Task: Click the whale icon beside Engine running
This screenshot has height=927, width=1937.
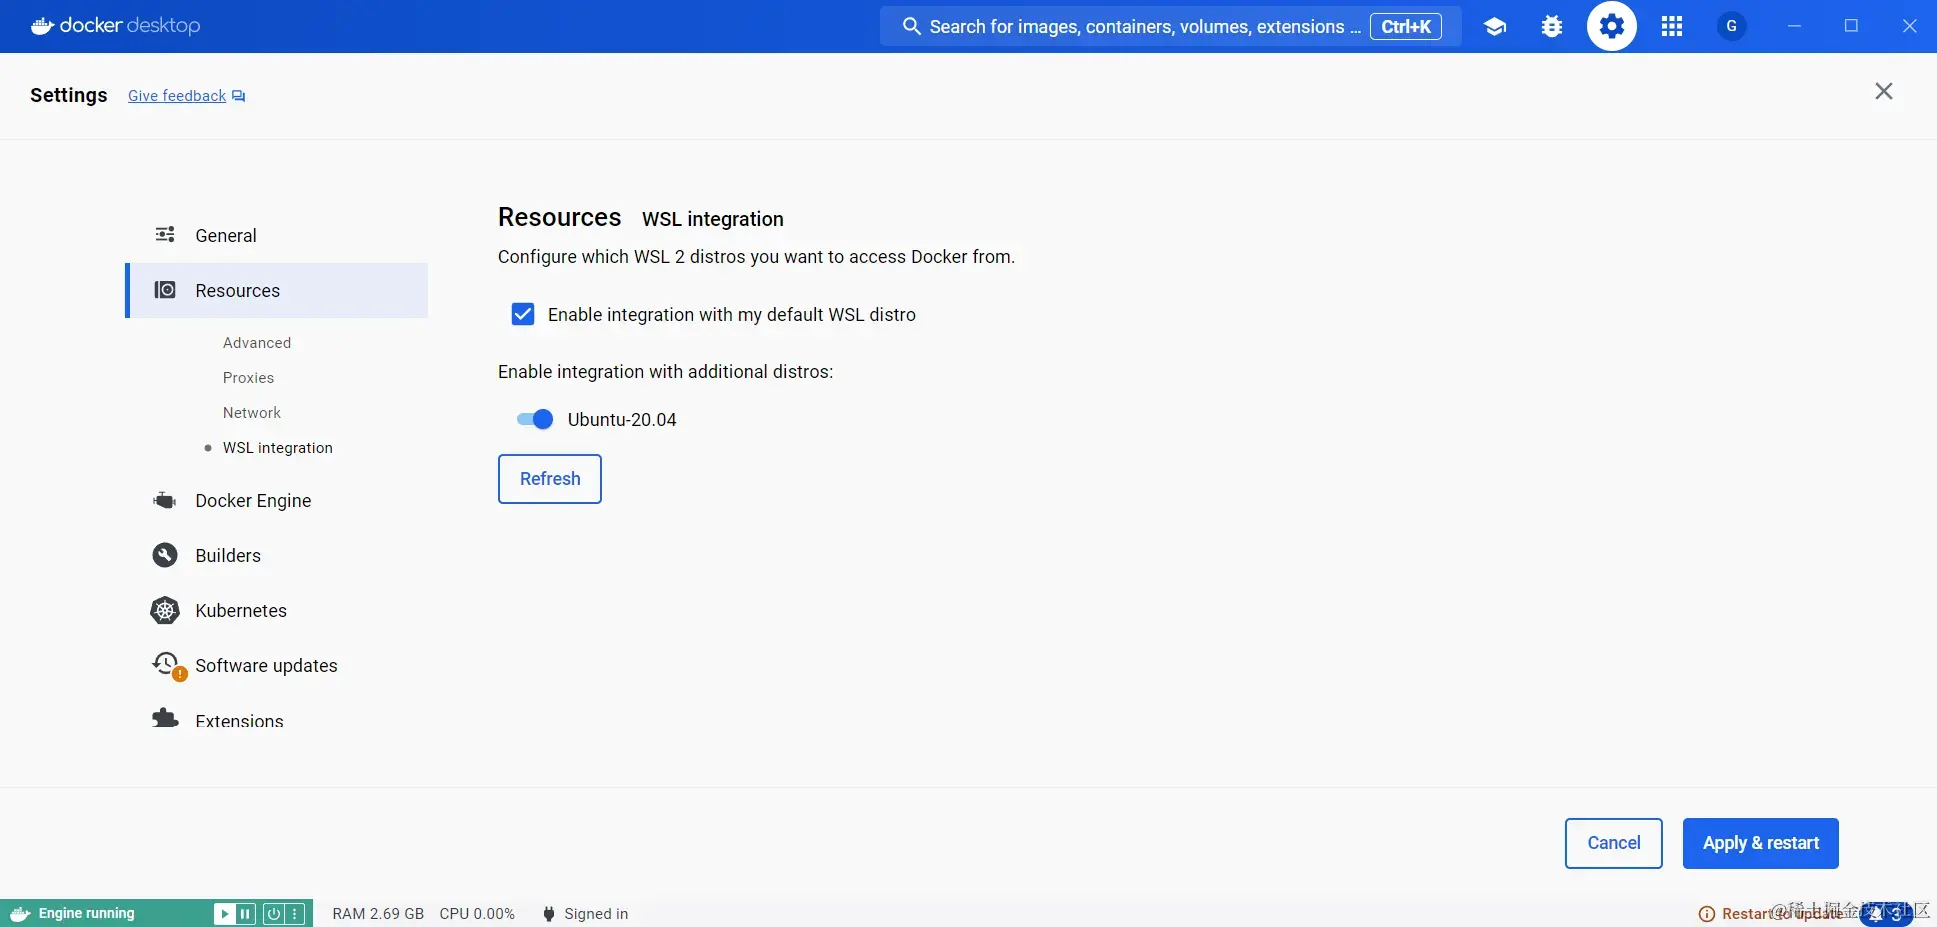Action: (x=20, y=914)
